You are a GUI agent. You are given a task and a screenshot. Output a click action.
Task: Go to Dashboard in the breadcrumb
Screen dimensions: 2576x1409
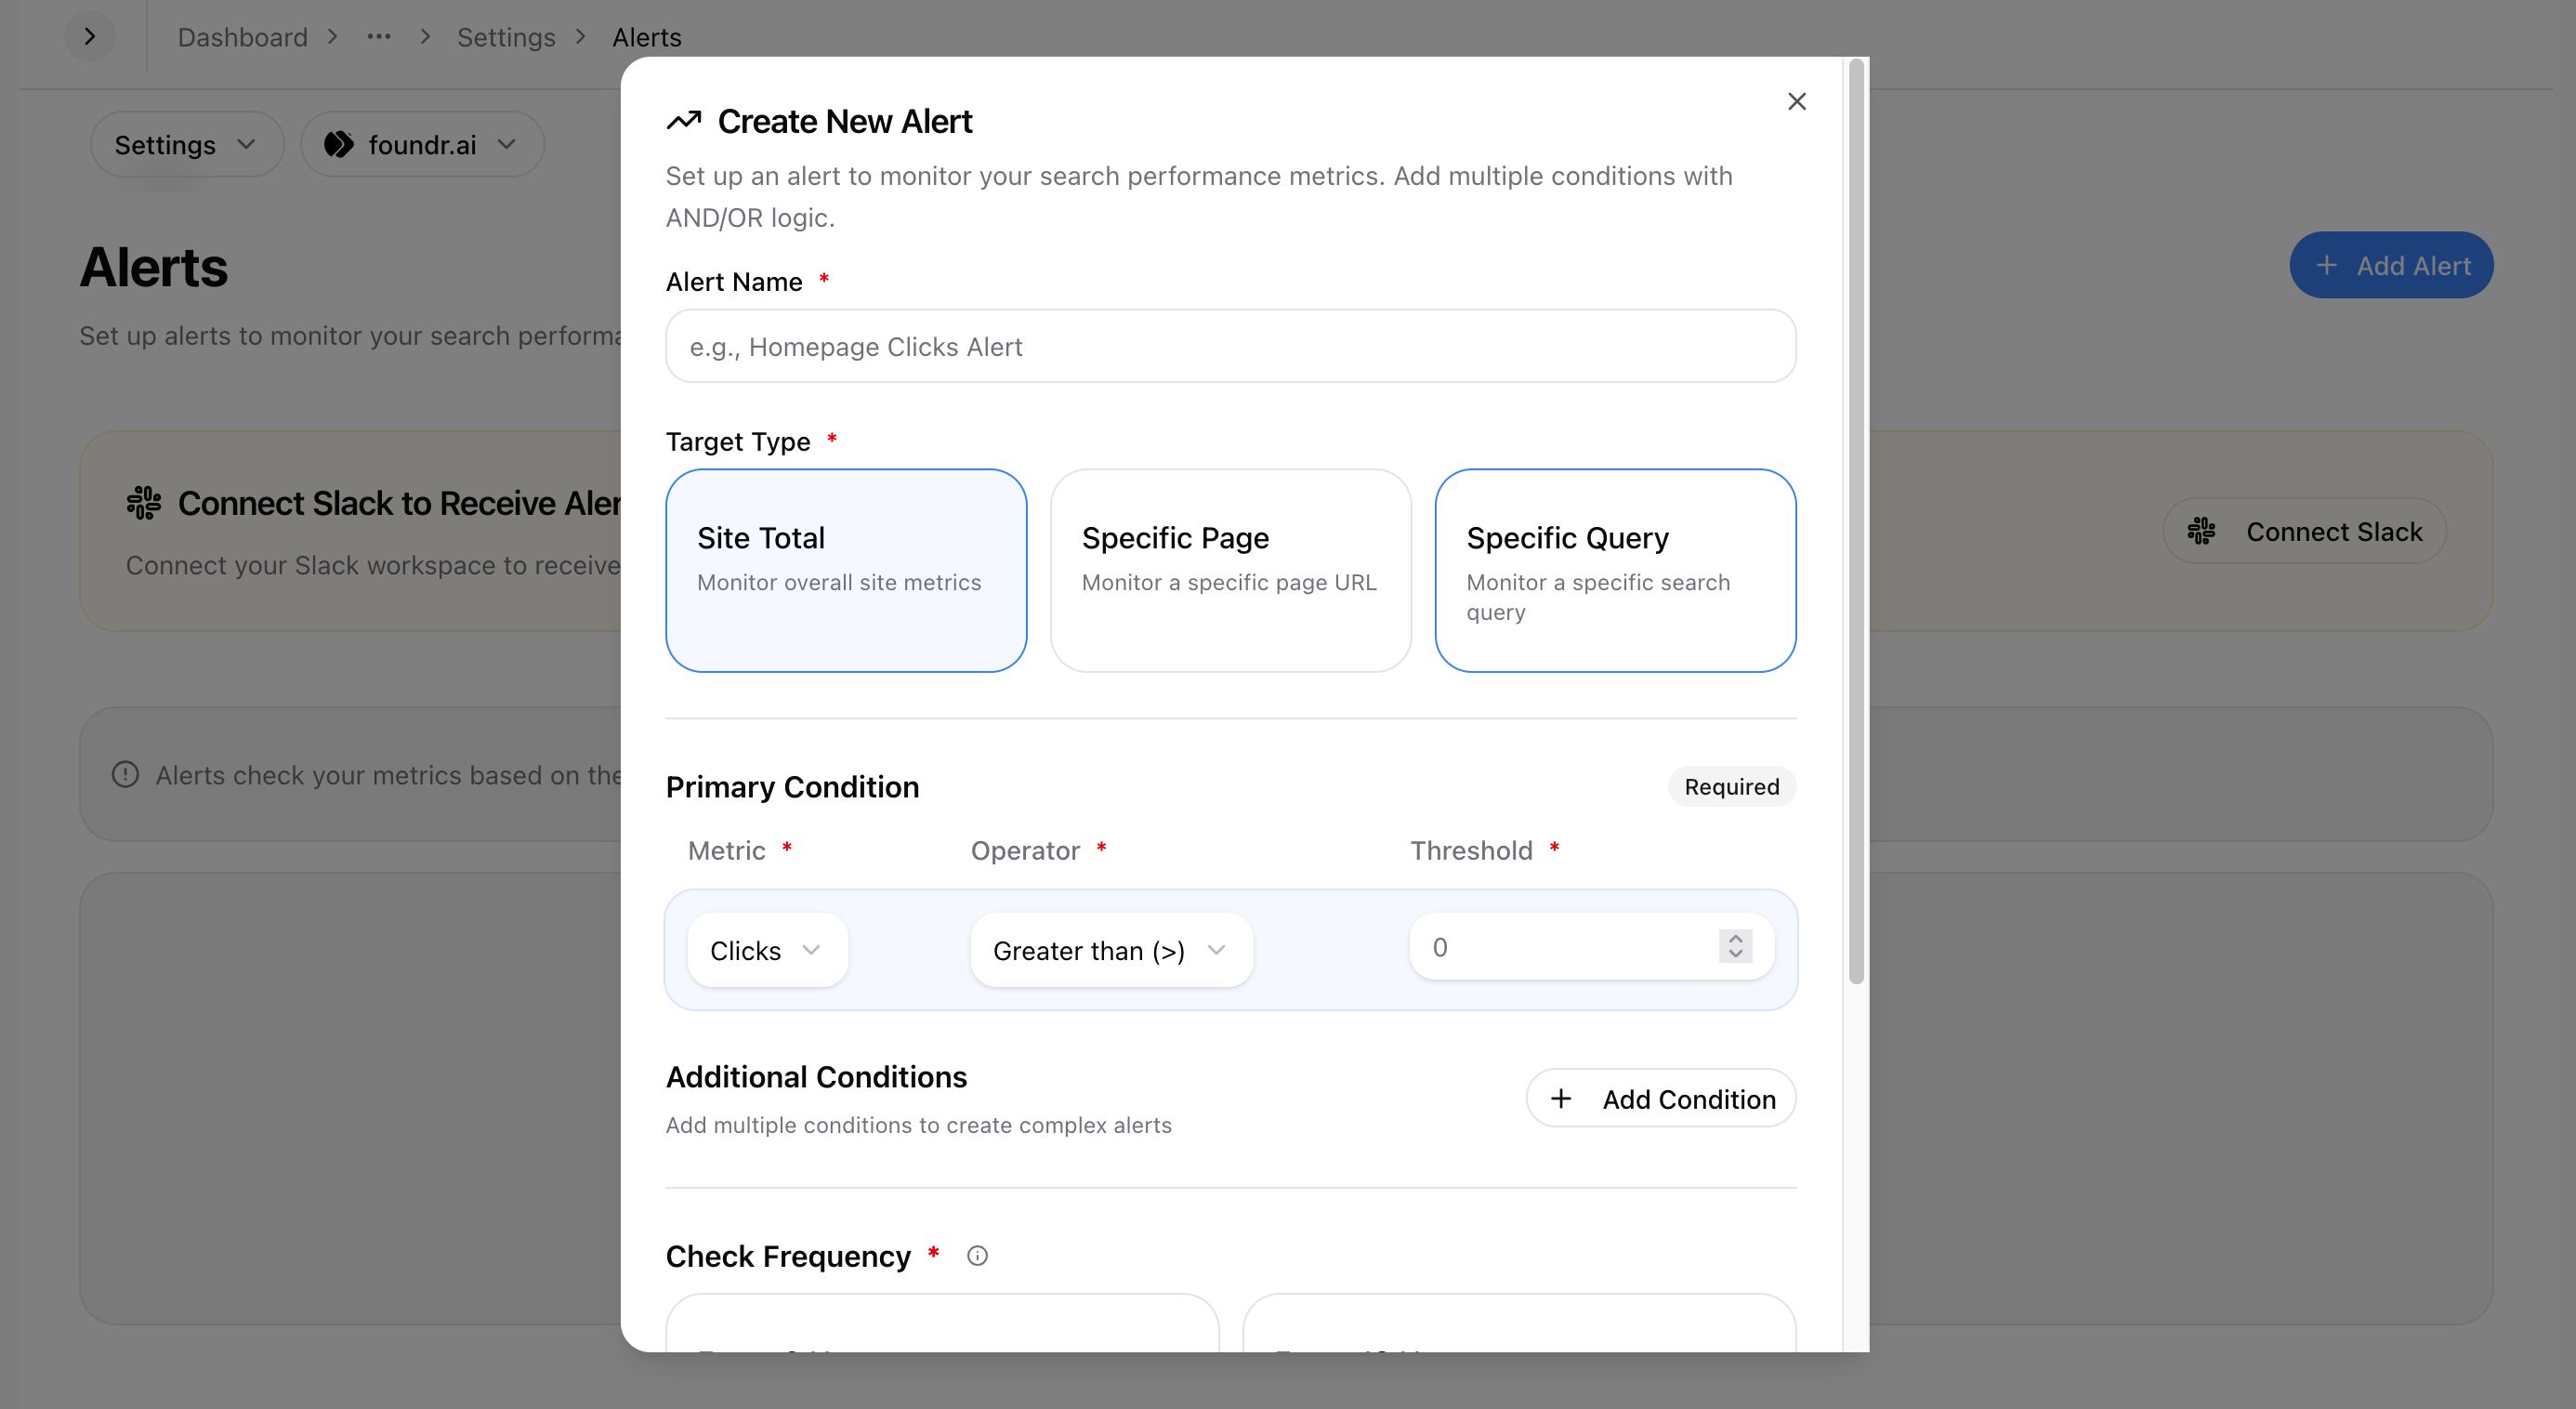[x=243, y=37]
